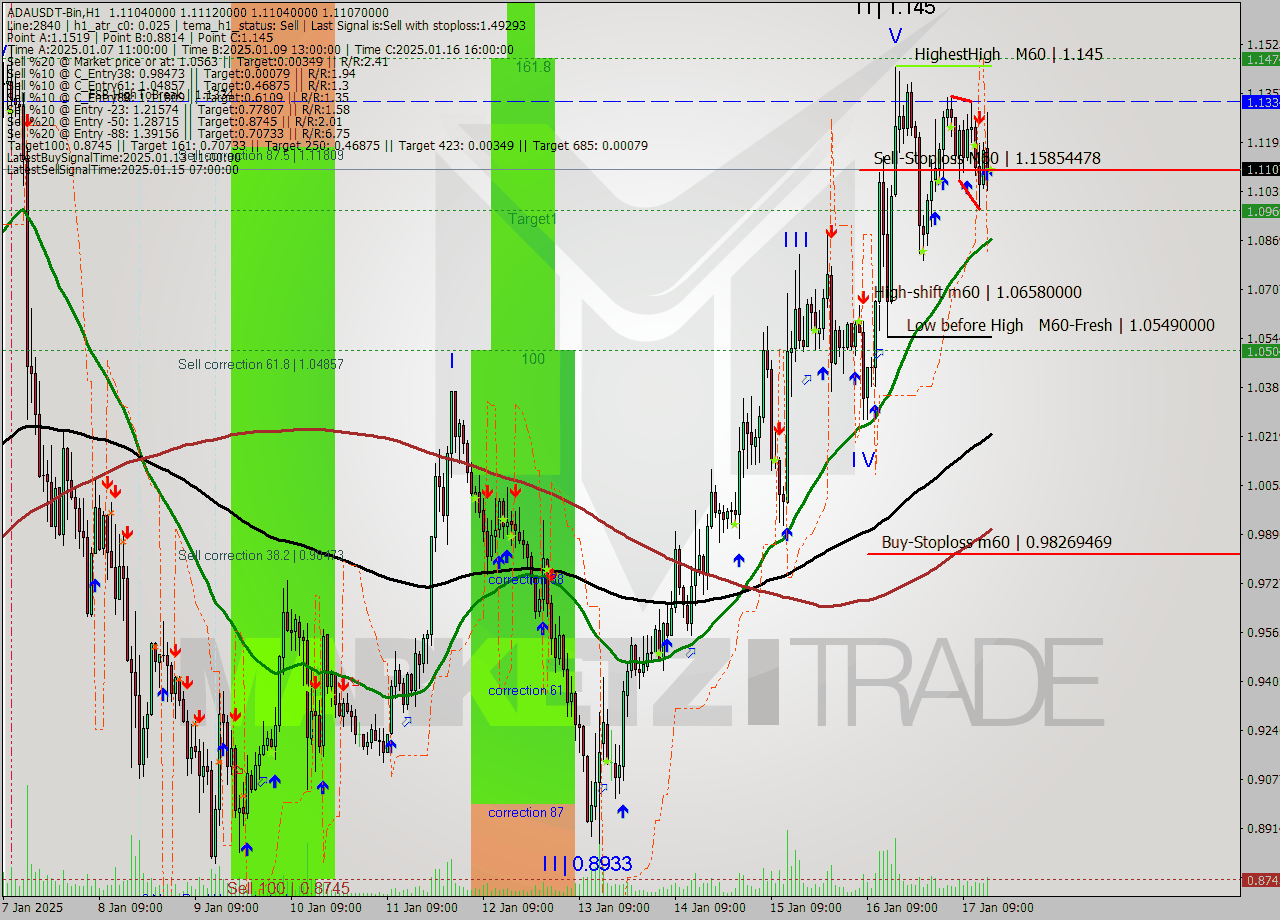The width and height of the screenshot is (1280, 920).
Task: Click the green 1.147 price axis tag
Action: (1260, 59)
